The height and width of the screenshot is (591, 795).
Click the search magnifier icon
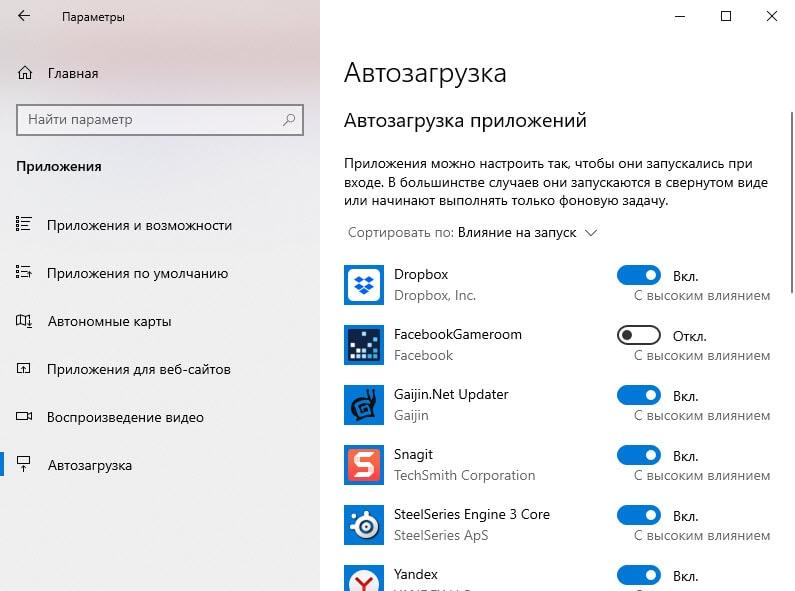[x=289, y=120]
